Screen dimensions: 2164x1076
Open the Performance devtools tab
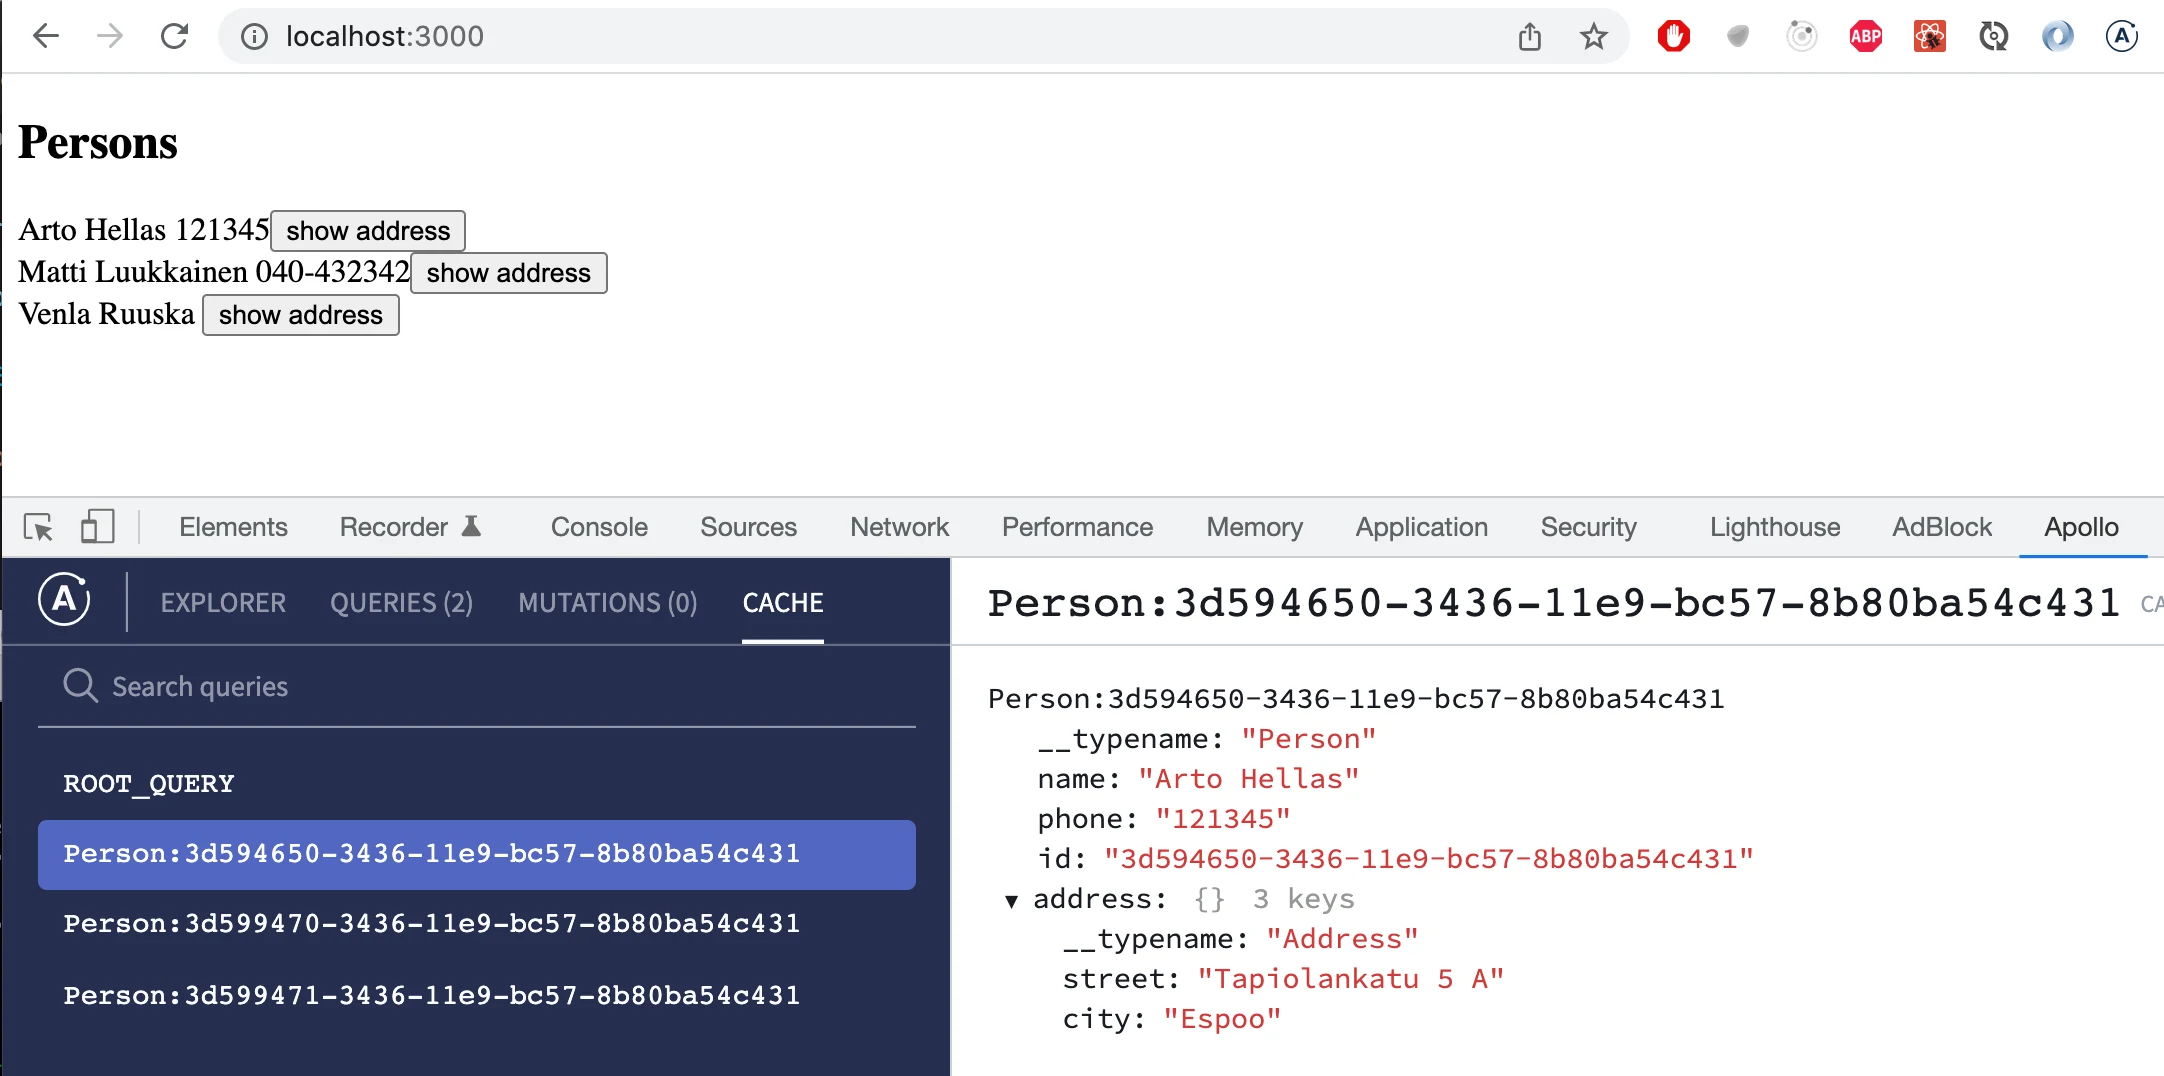point(1077,527)
